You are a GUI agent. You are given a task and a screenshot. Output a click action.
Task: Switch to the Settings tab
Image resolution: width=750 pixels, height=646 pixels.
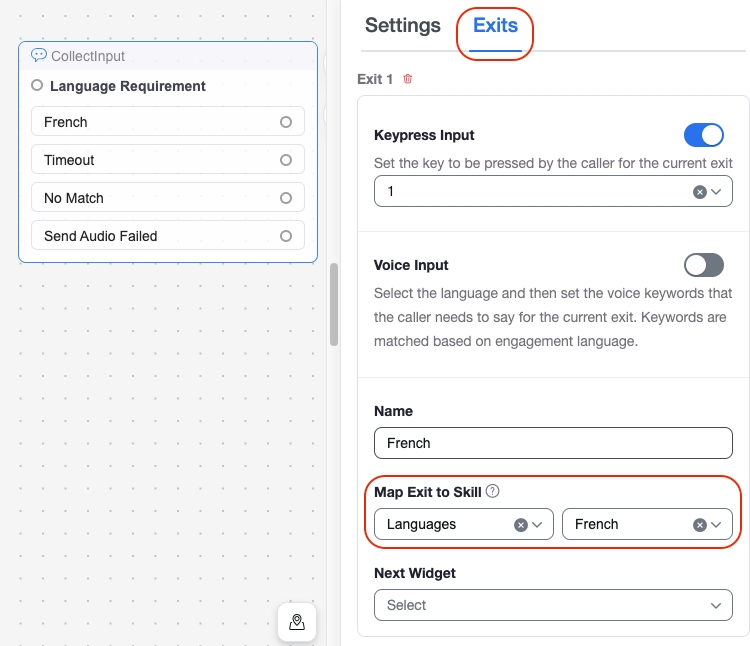coord(402,26)
